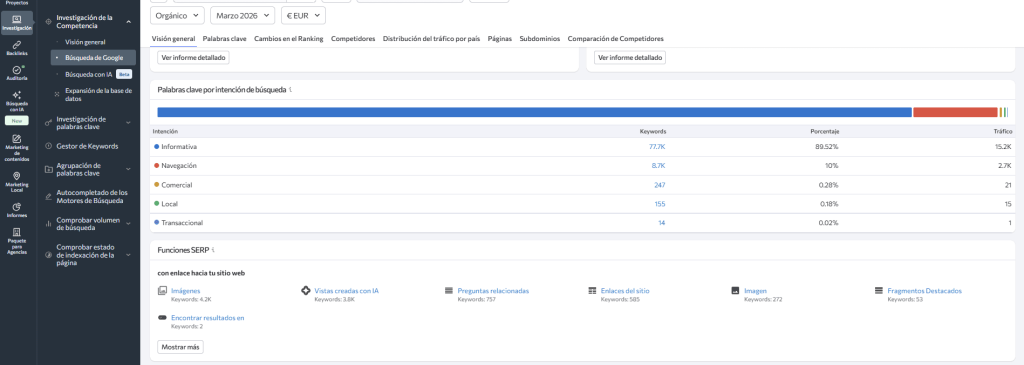Click blue Informativa segment of intent bar
This screenshot has height=365, width=1024.
pos(534,112)
